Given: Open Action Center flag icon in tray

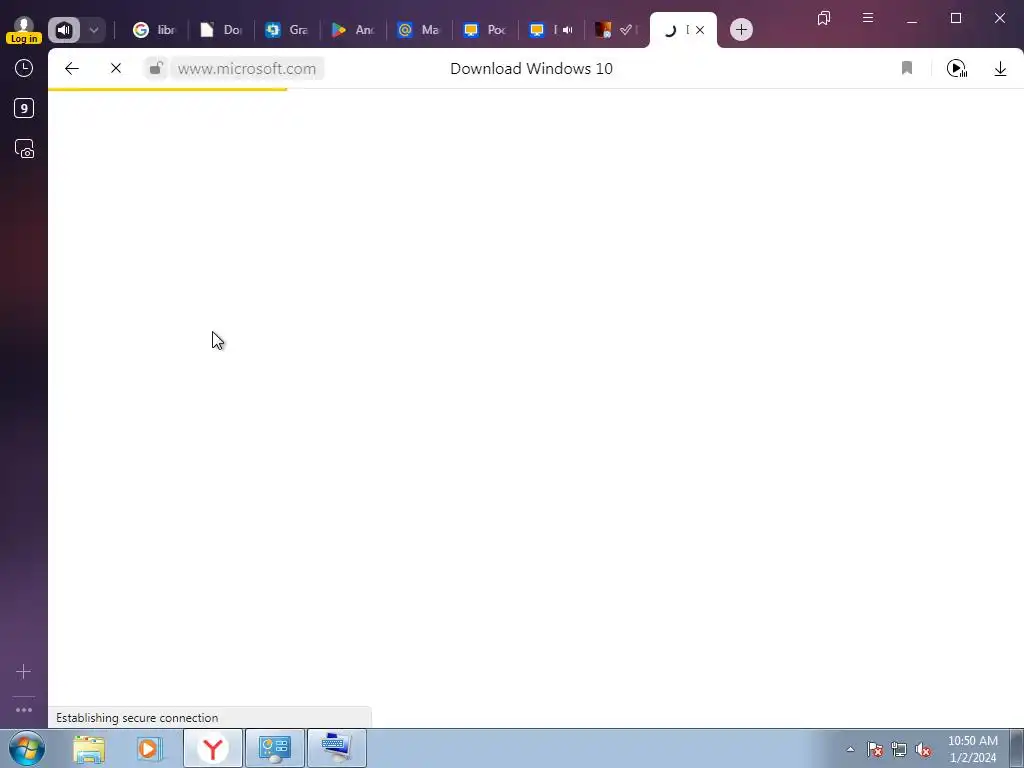Looking at the screenshot, I should (x=875, y=749).
